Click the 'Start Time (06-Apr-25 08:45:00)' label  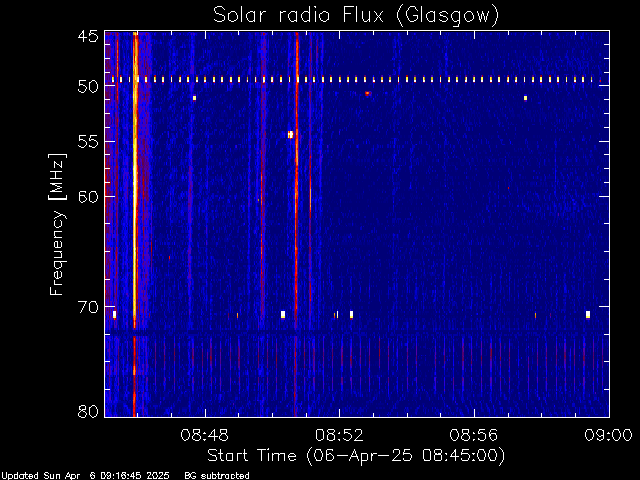tap(356, 456)
